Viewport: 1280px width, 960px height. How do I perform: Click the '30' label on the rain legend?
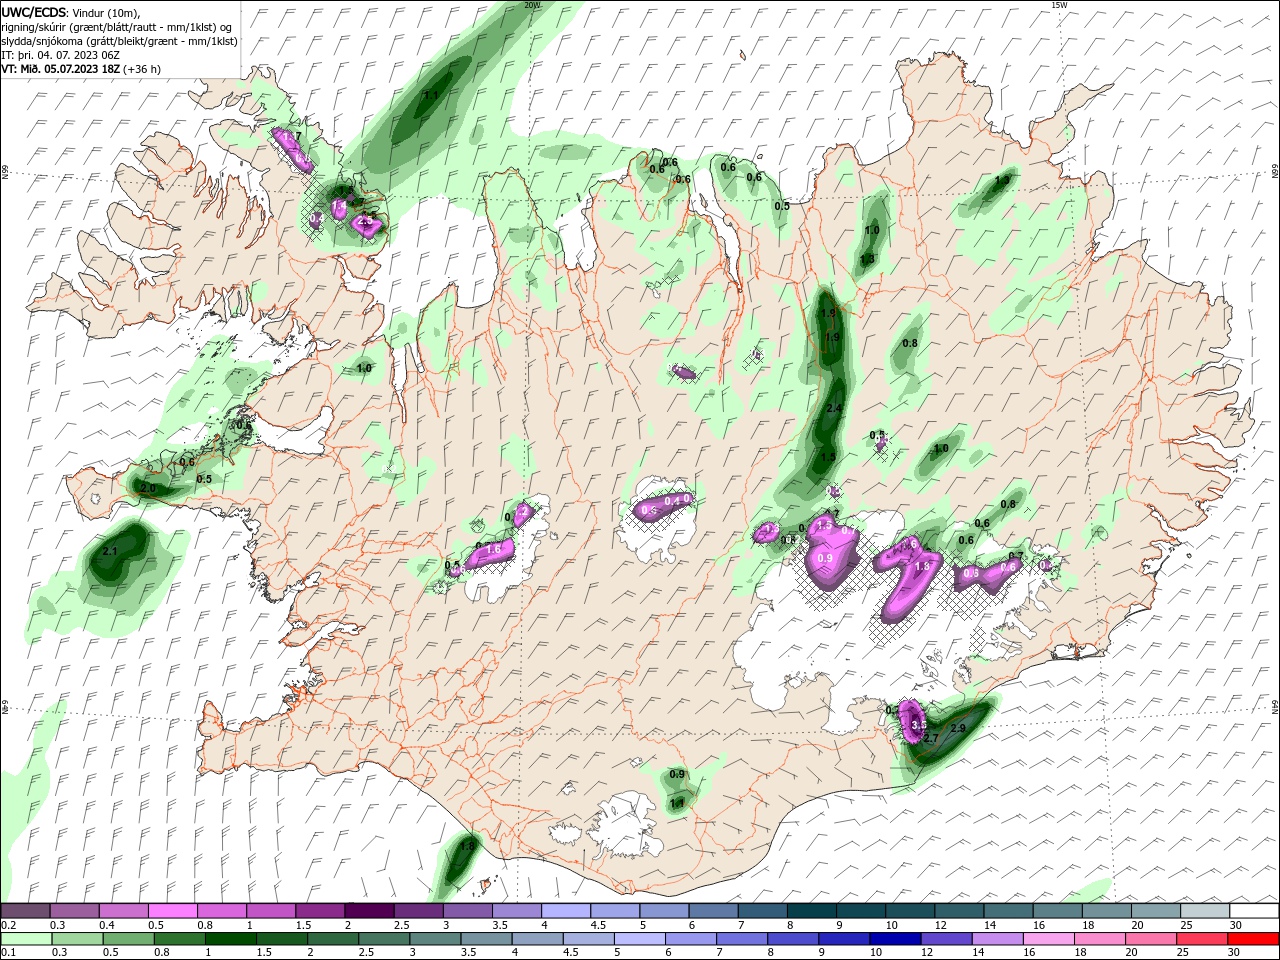point(1234,954)
